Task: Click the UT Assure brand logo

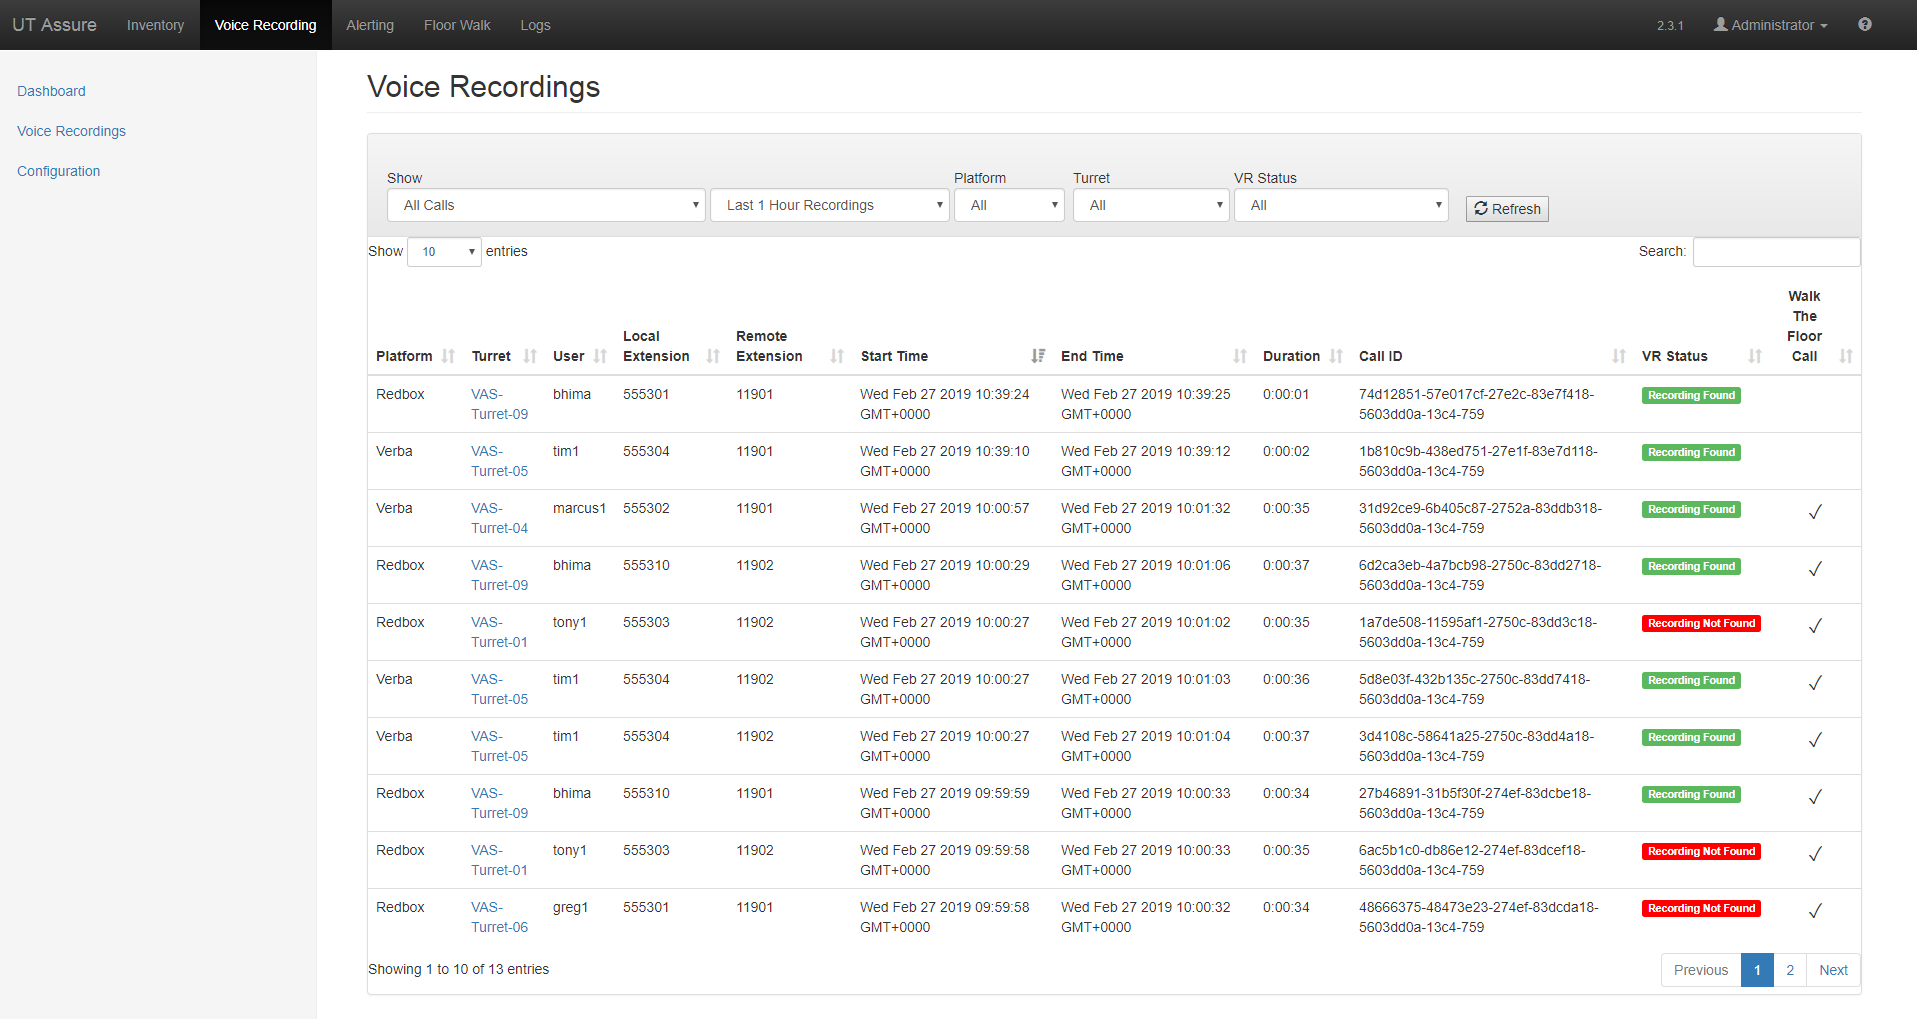Action: pos(55,25)
